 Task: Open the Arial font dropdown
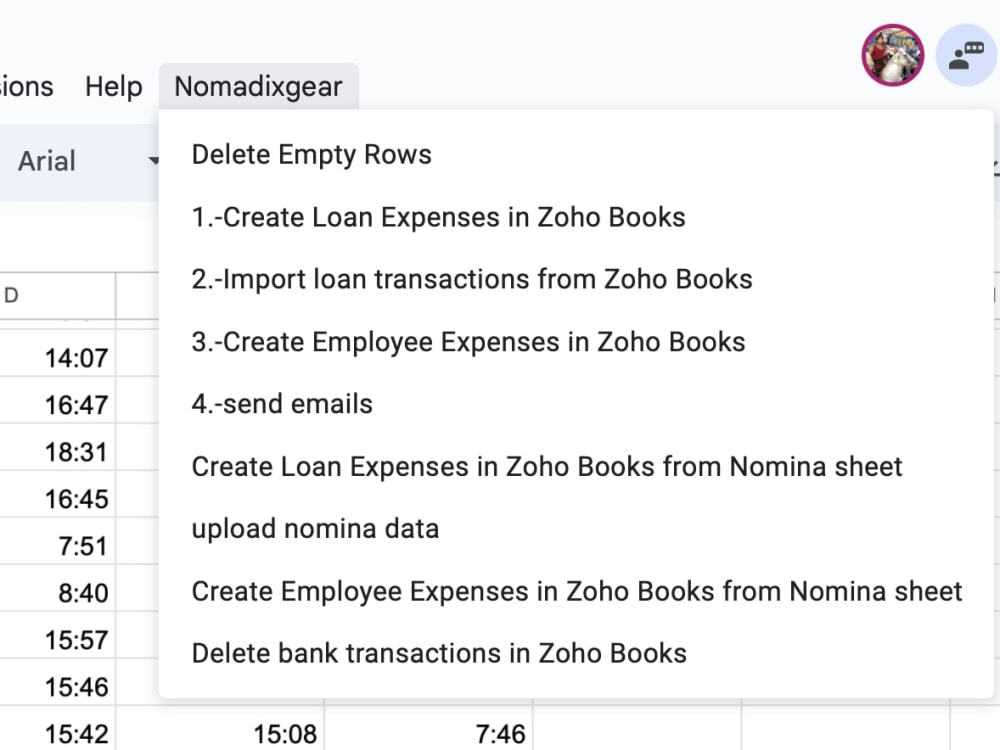pyautogui.click(x=85, y=161)
